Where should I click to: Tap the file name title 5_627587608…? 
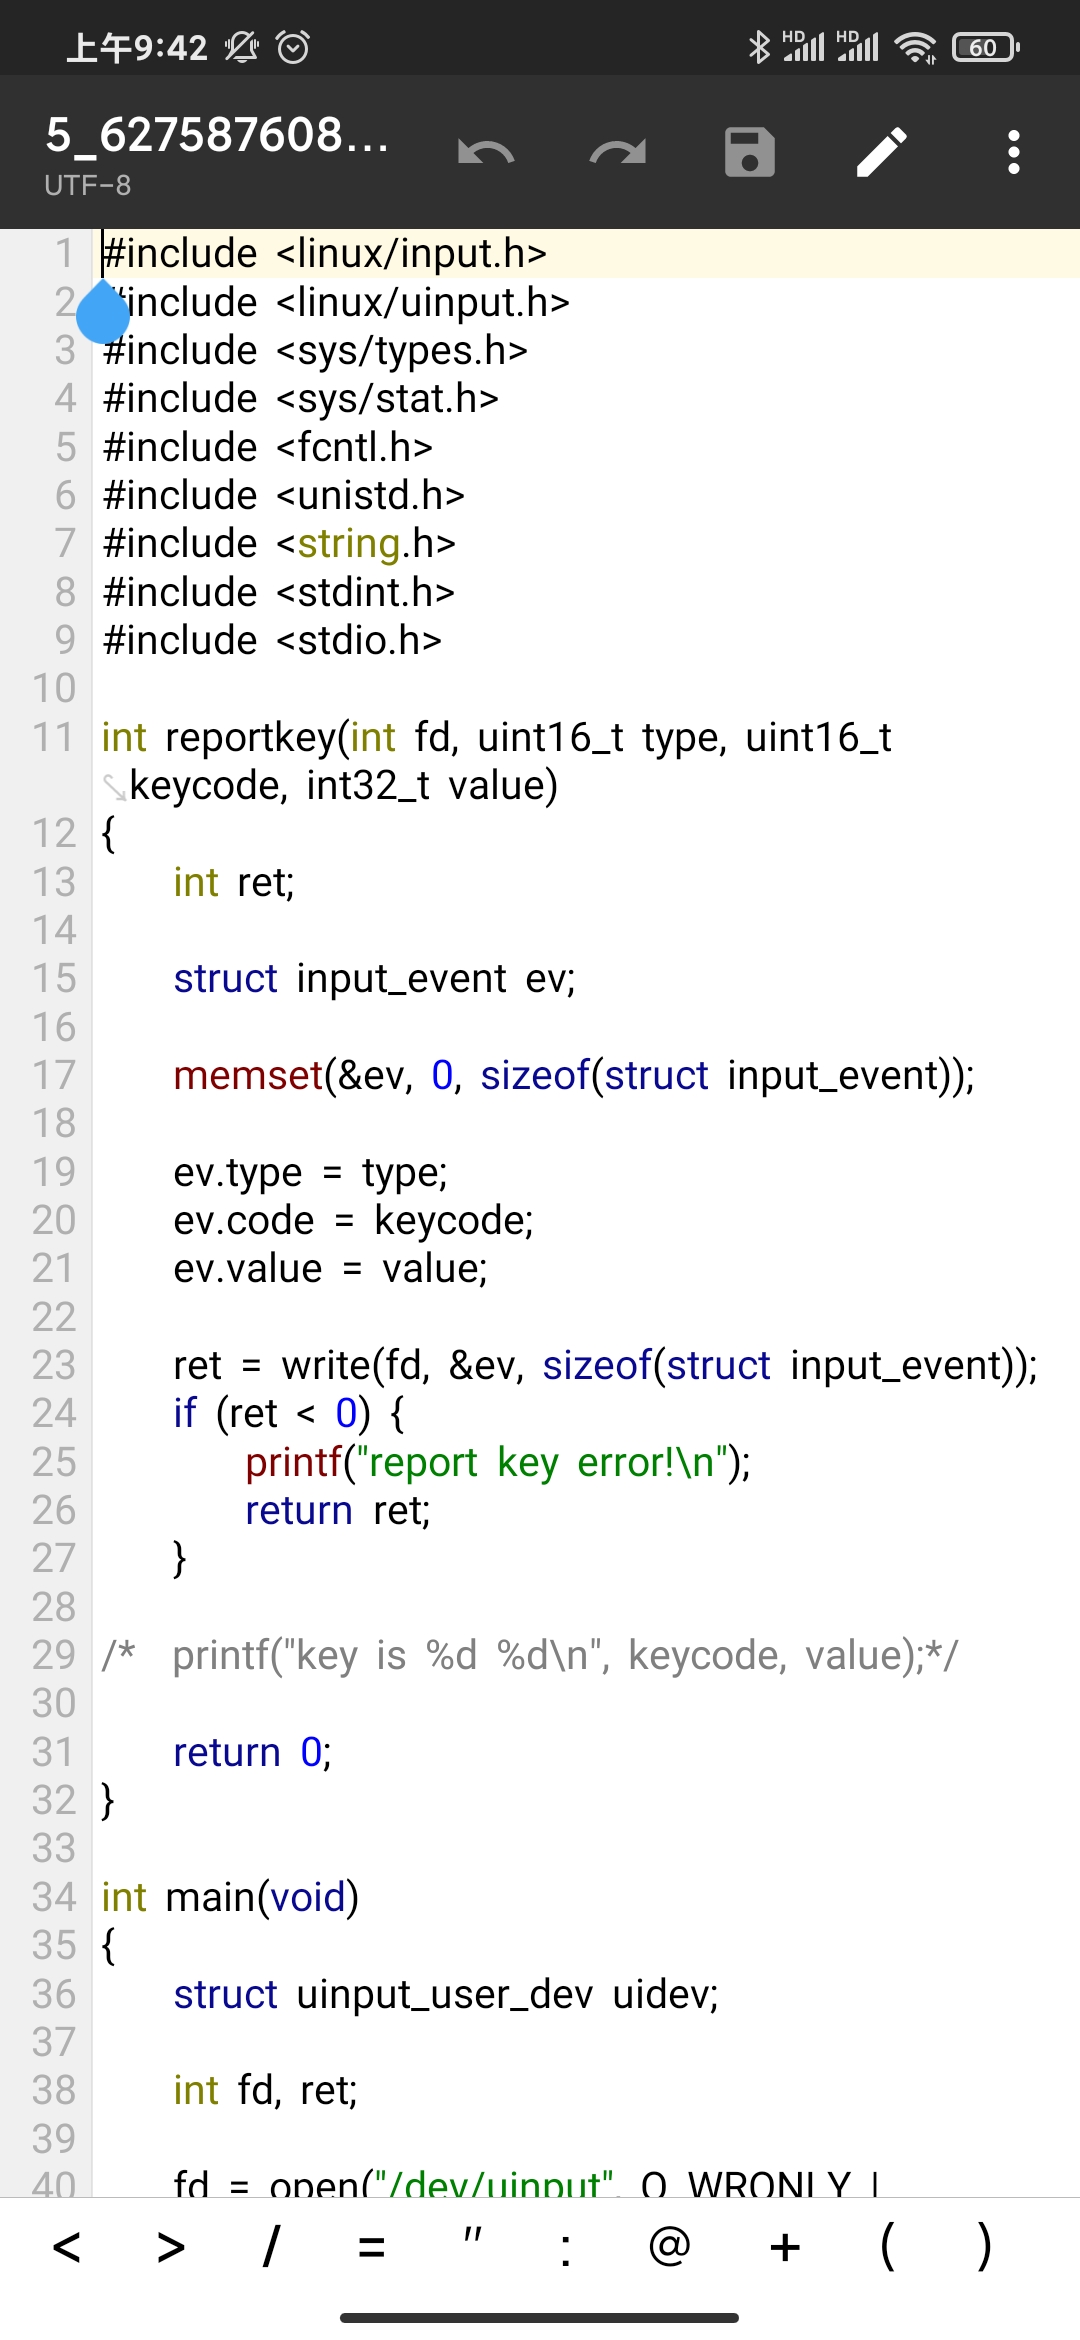(x=218, y=135)
